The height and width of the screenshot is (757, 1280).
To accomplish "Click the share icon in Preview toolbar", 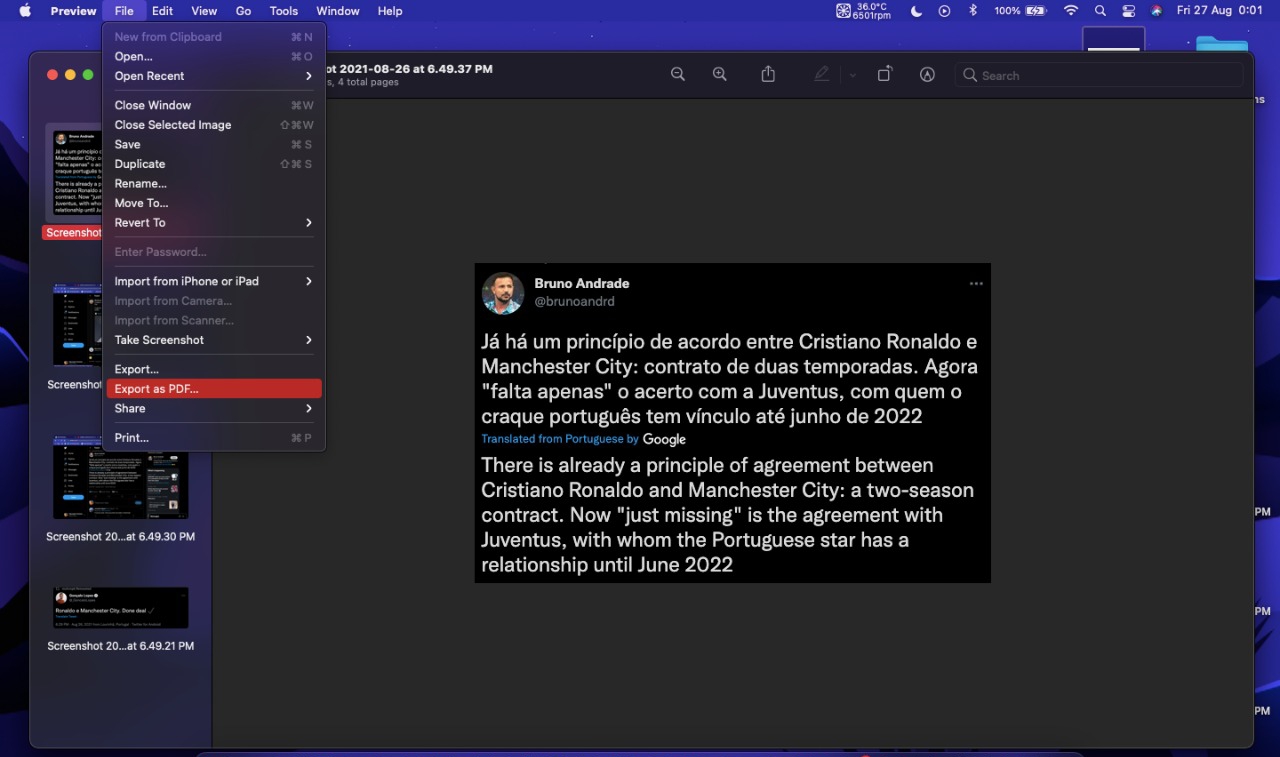I will 768,75.
